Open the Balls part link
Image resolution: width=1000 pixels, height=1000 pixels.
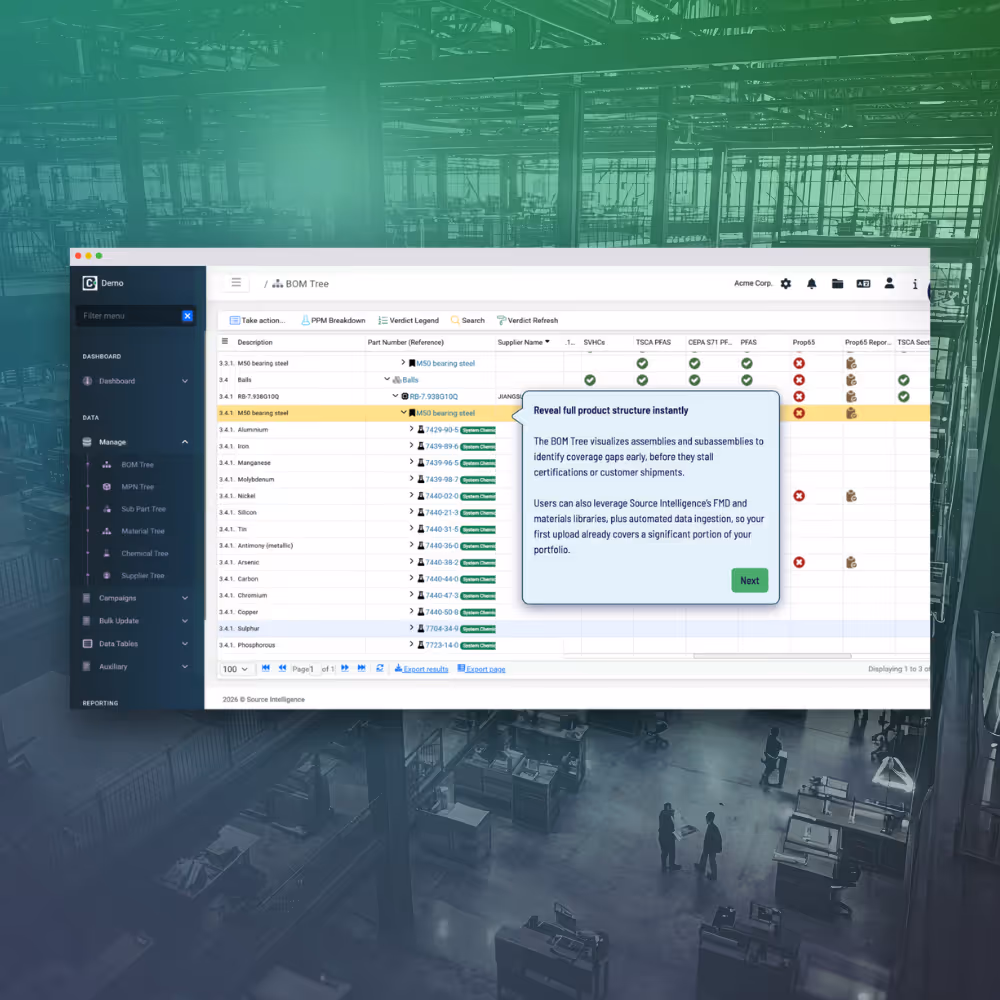coord(410,380)
